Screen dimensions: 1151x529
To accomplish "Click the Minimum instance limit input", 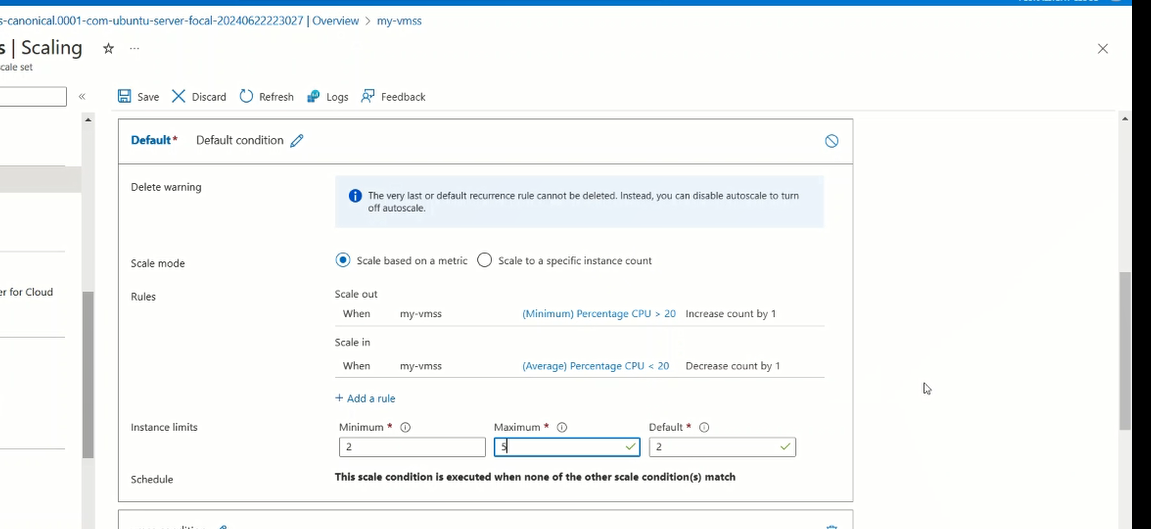I will (x=411, y=447).
